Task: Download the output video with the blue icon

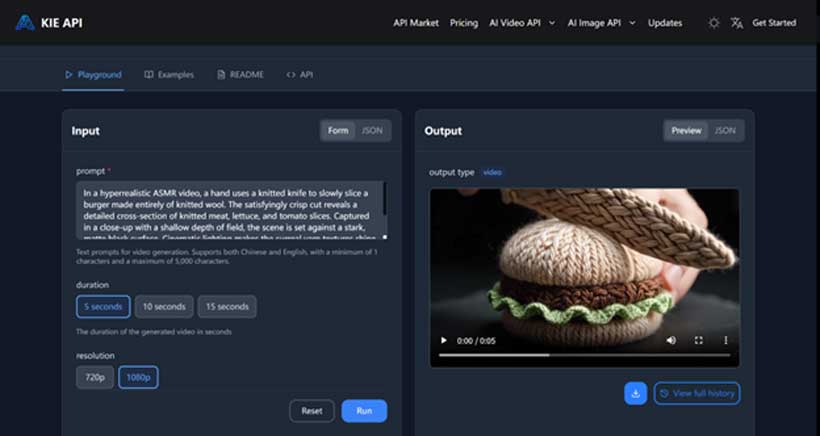Action: [635, 393]
